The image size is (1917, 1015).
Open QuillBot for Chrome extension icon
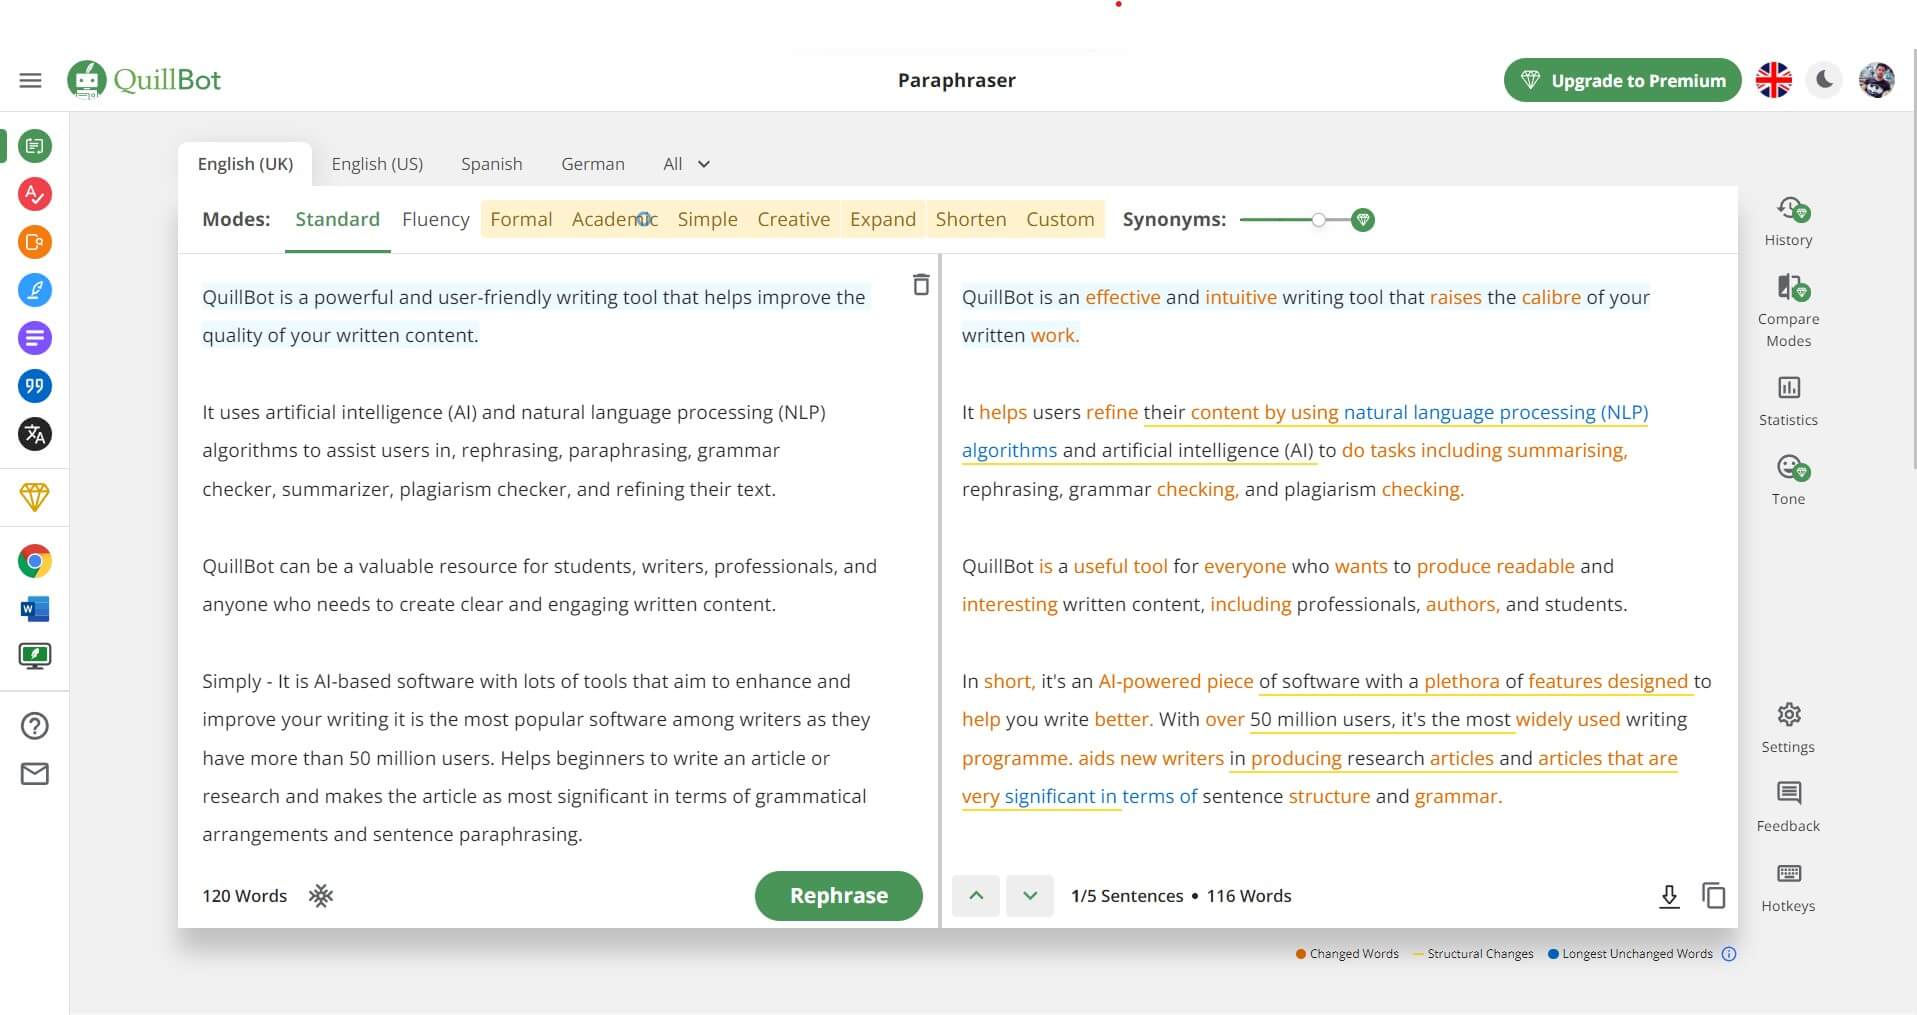pos(35,561)
